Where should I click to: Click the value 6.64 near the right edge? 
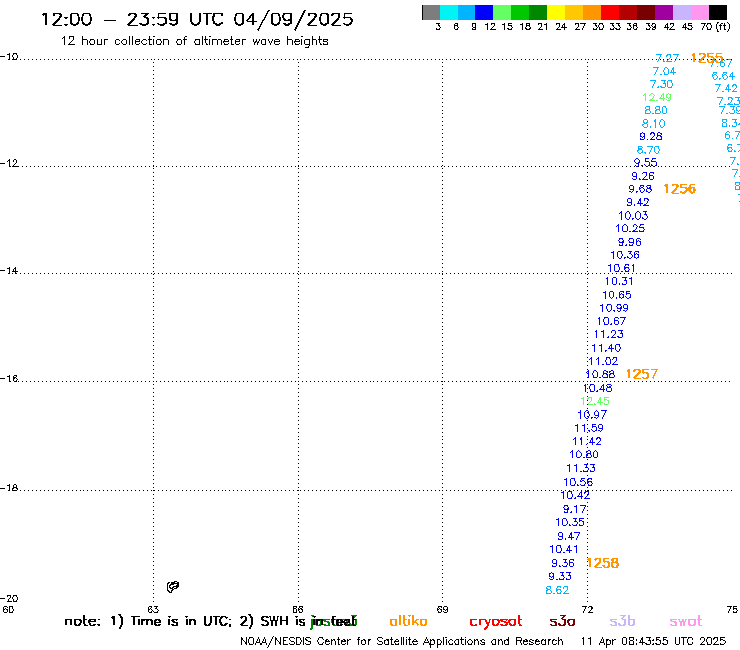[723, 76]
